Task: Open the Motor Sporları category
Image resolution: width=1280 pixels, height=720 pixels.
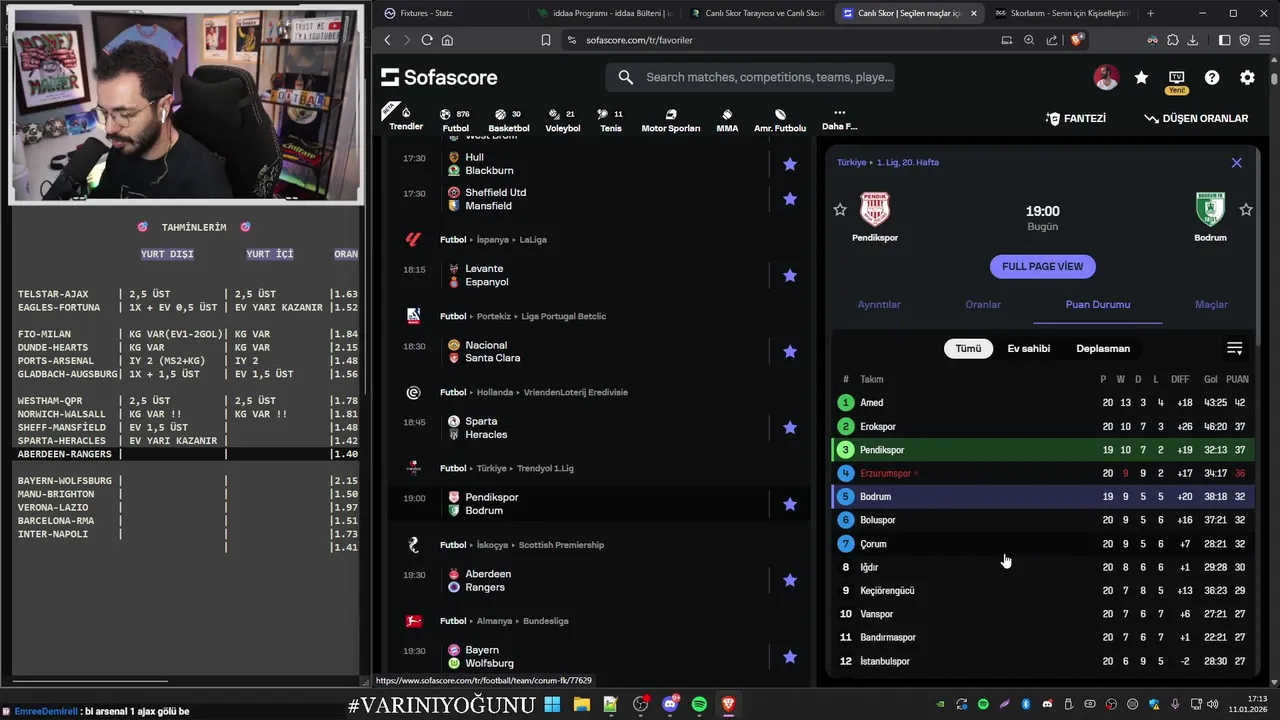Action: click(x=671, y=120)
